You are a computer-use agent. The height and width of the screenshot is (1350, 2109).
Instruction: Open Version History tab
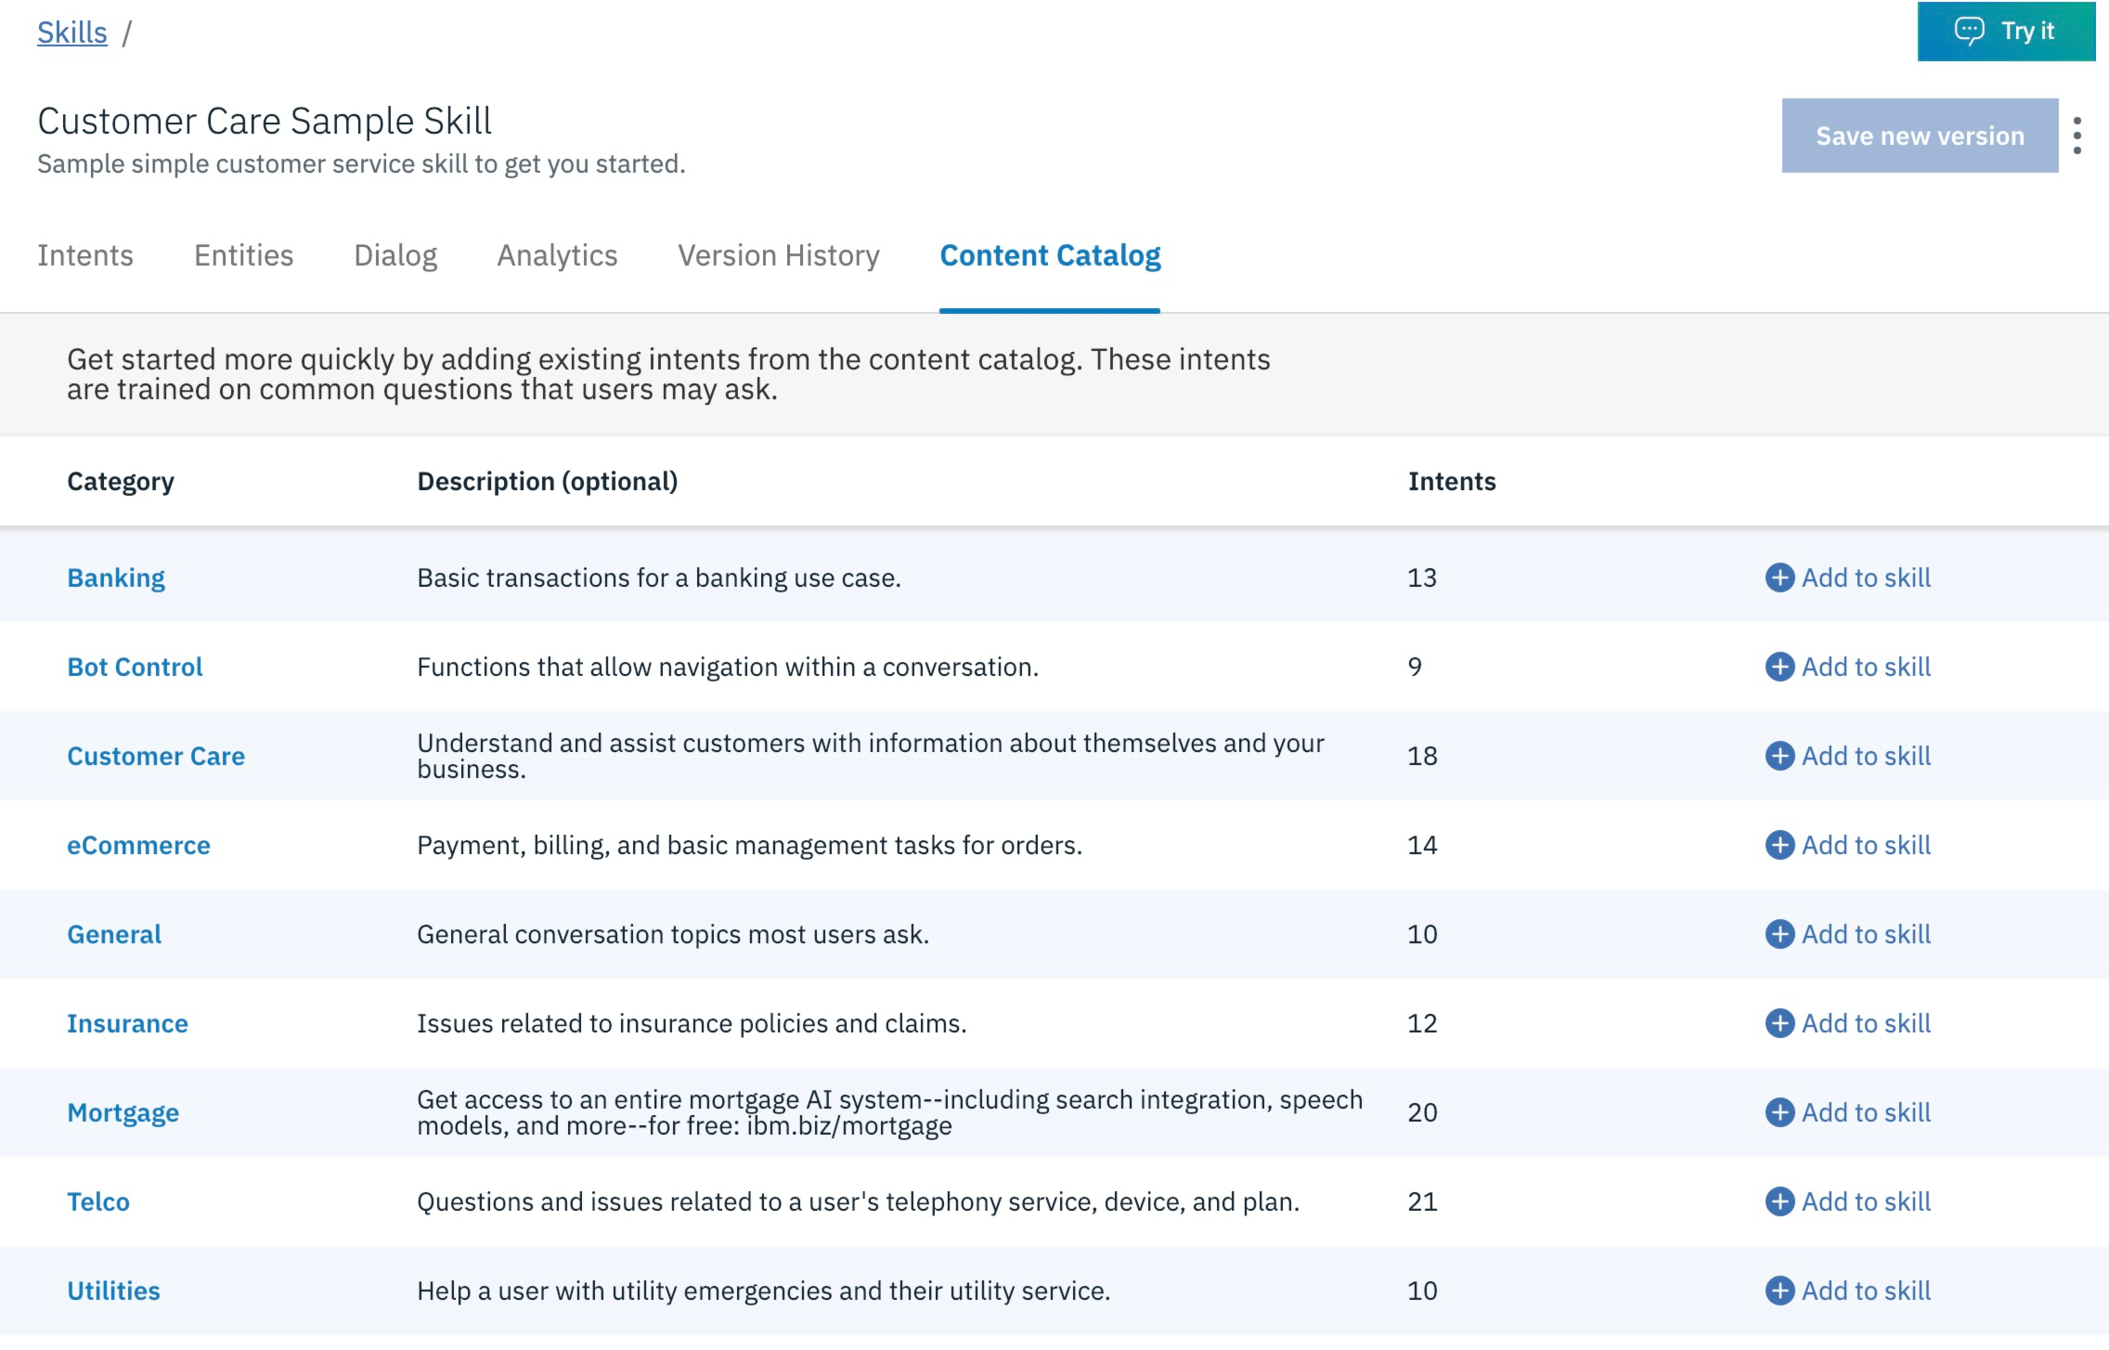[778, 255]
